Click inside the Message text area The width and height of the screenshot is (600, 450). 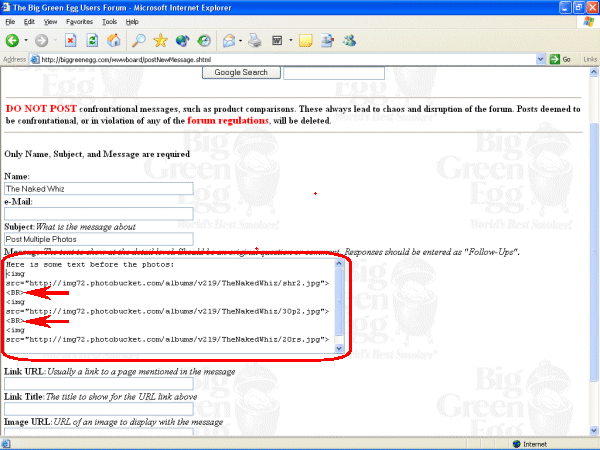click(x=170, y=306)
